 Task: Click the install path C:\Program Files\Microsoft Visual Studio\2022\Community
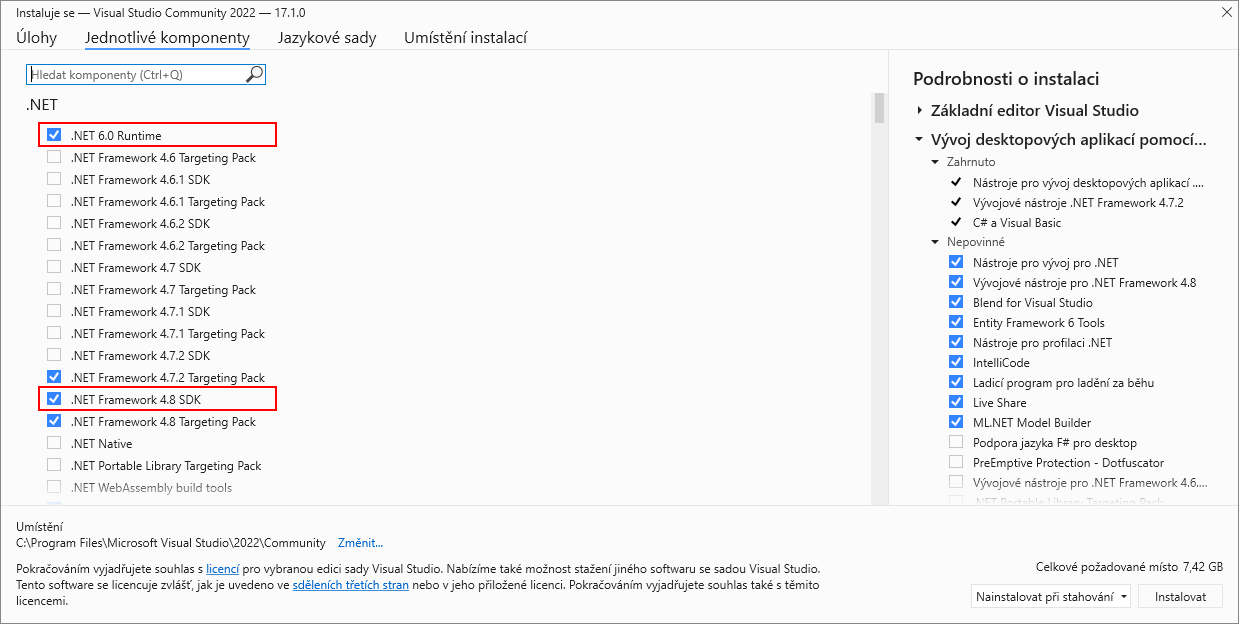coord(171,543)
